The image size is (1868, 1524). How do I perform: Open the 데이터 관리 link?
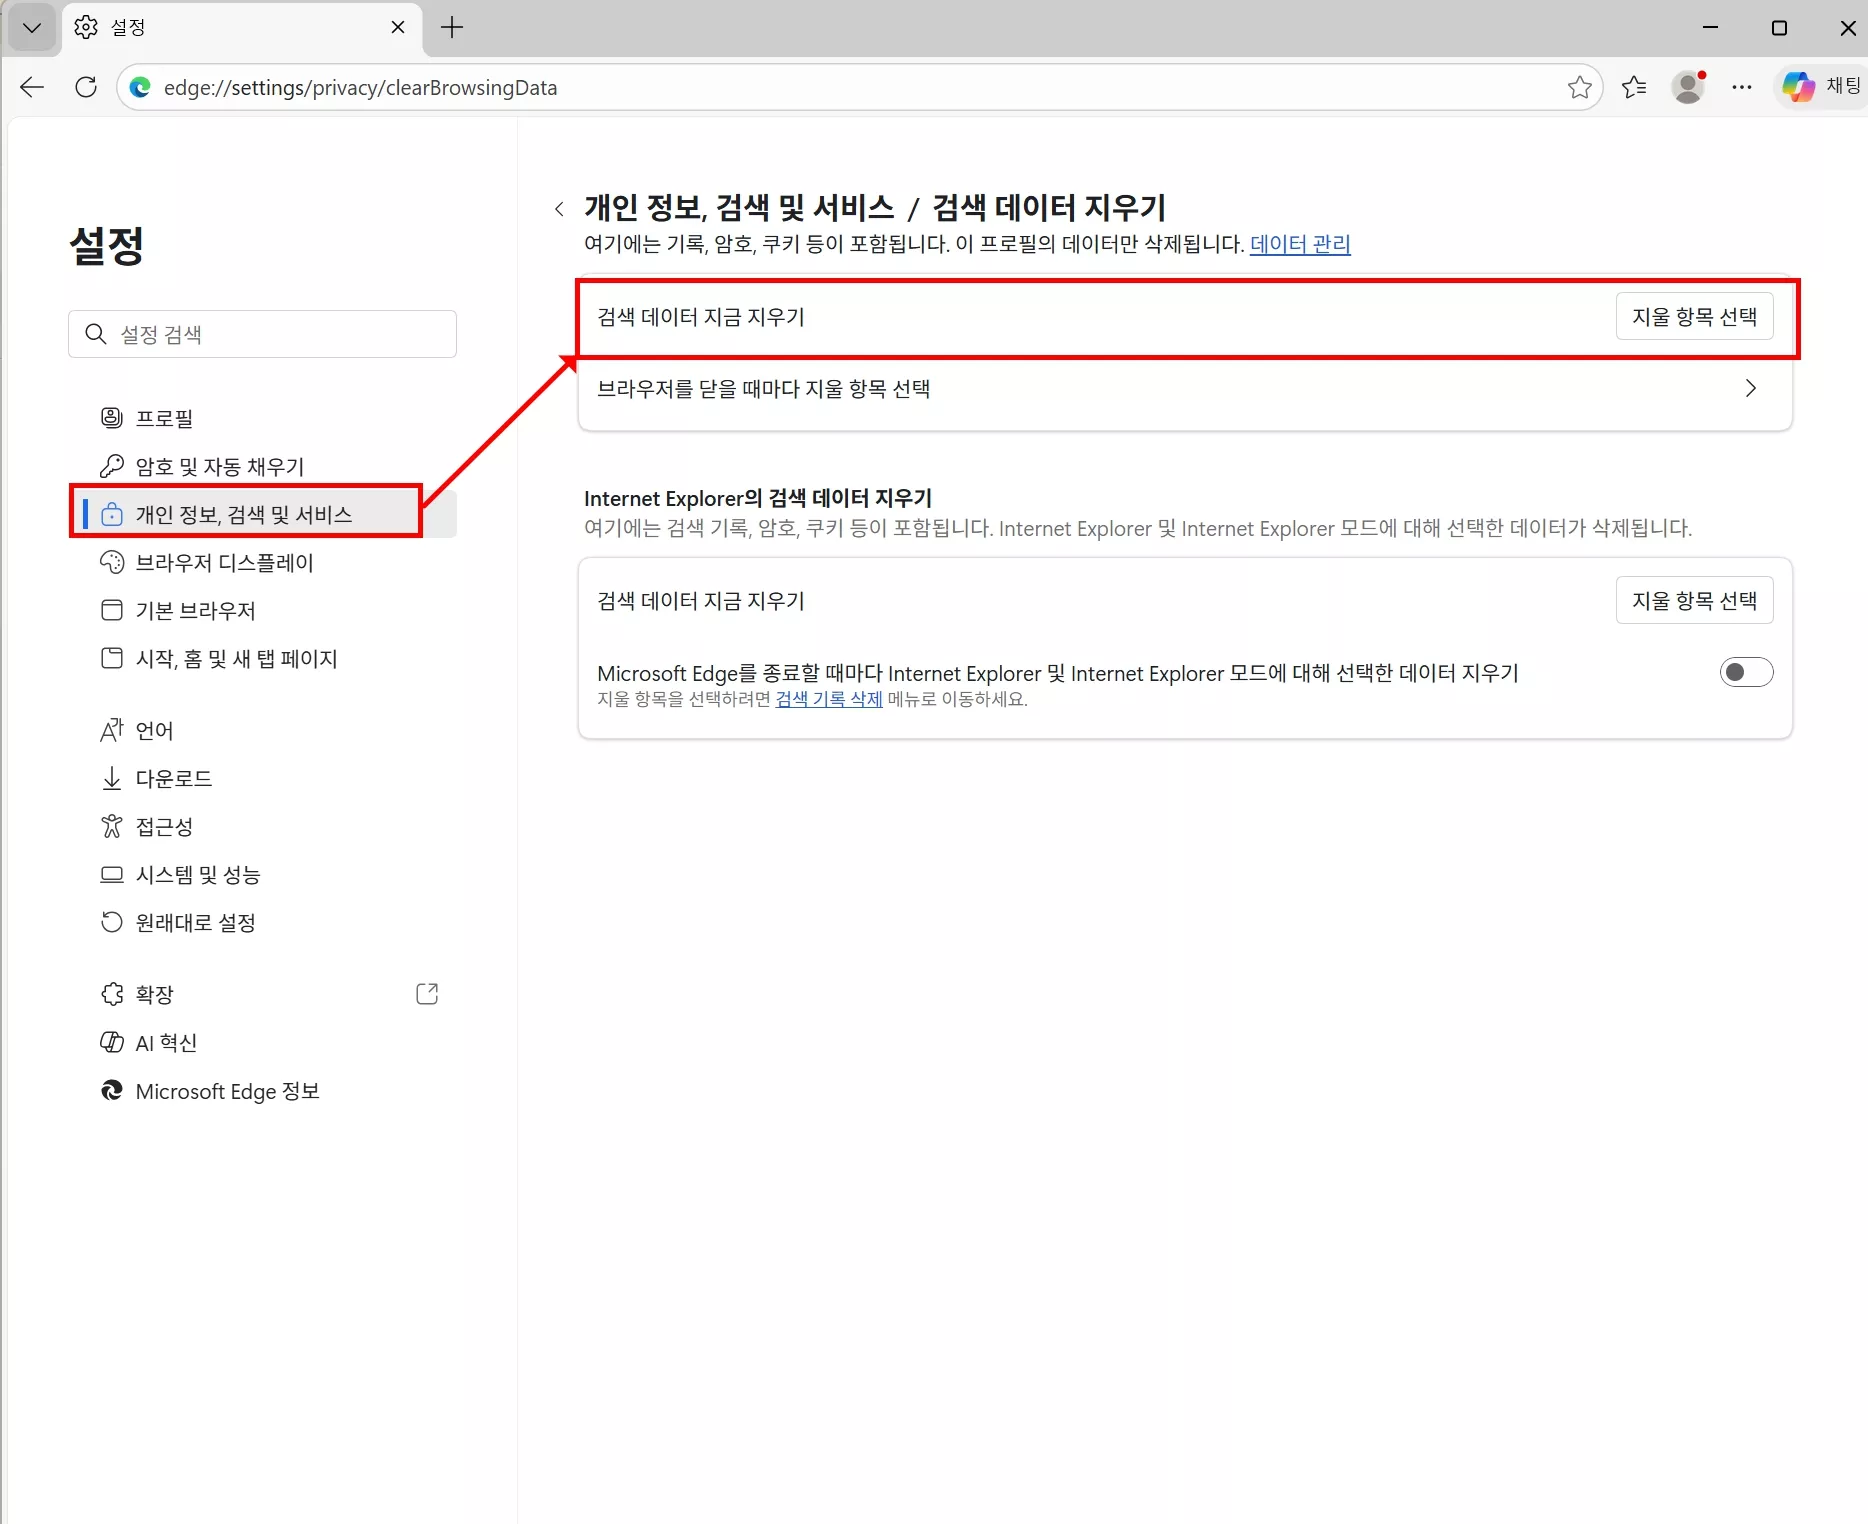coord(1299,244)
